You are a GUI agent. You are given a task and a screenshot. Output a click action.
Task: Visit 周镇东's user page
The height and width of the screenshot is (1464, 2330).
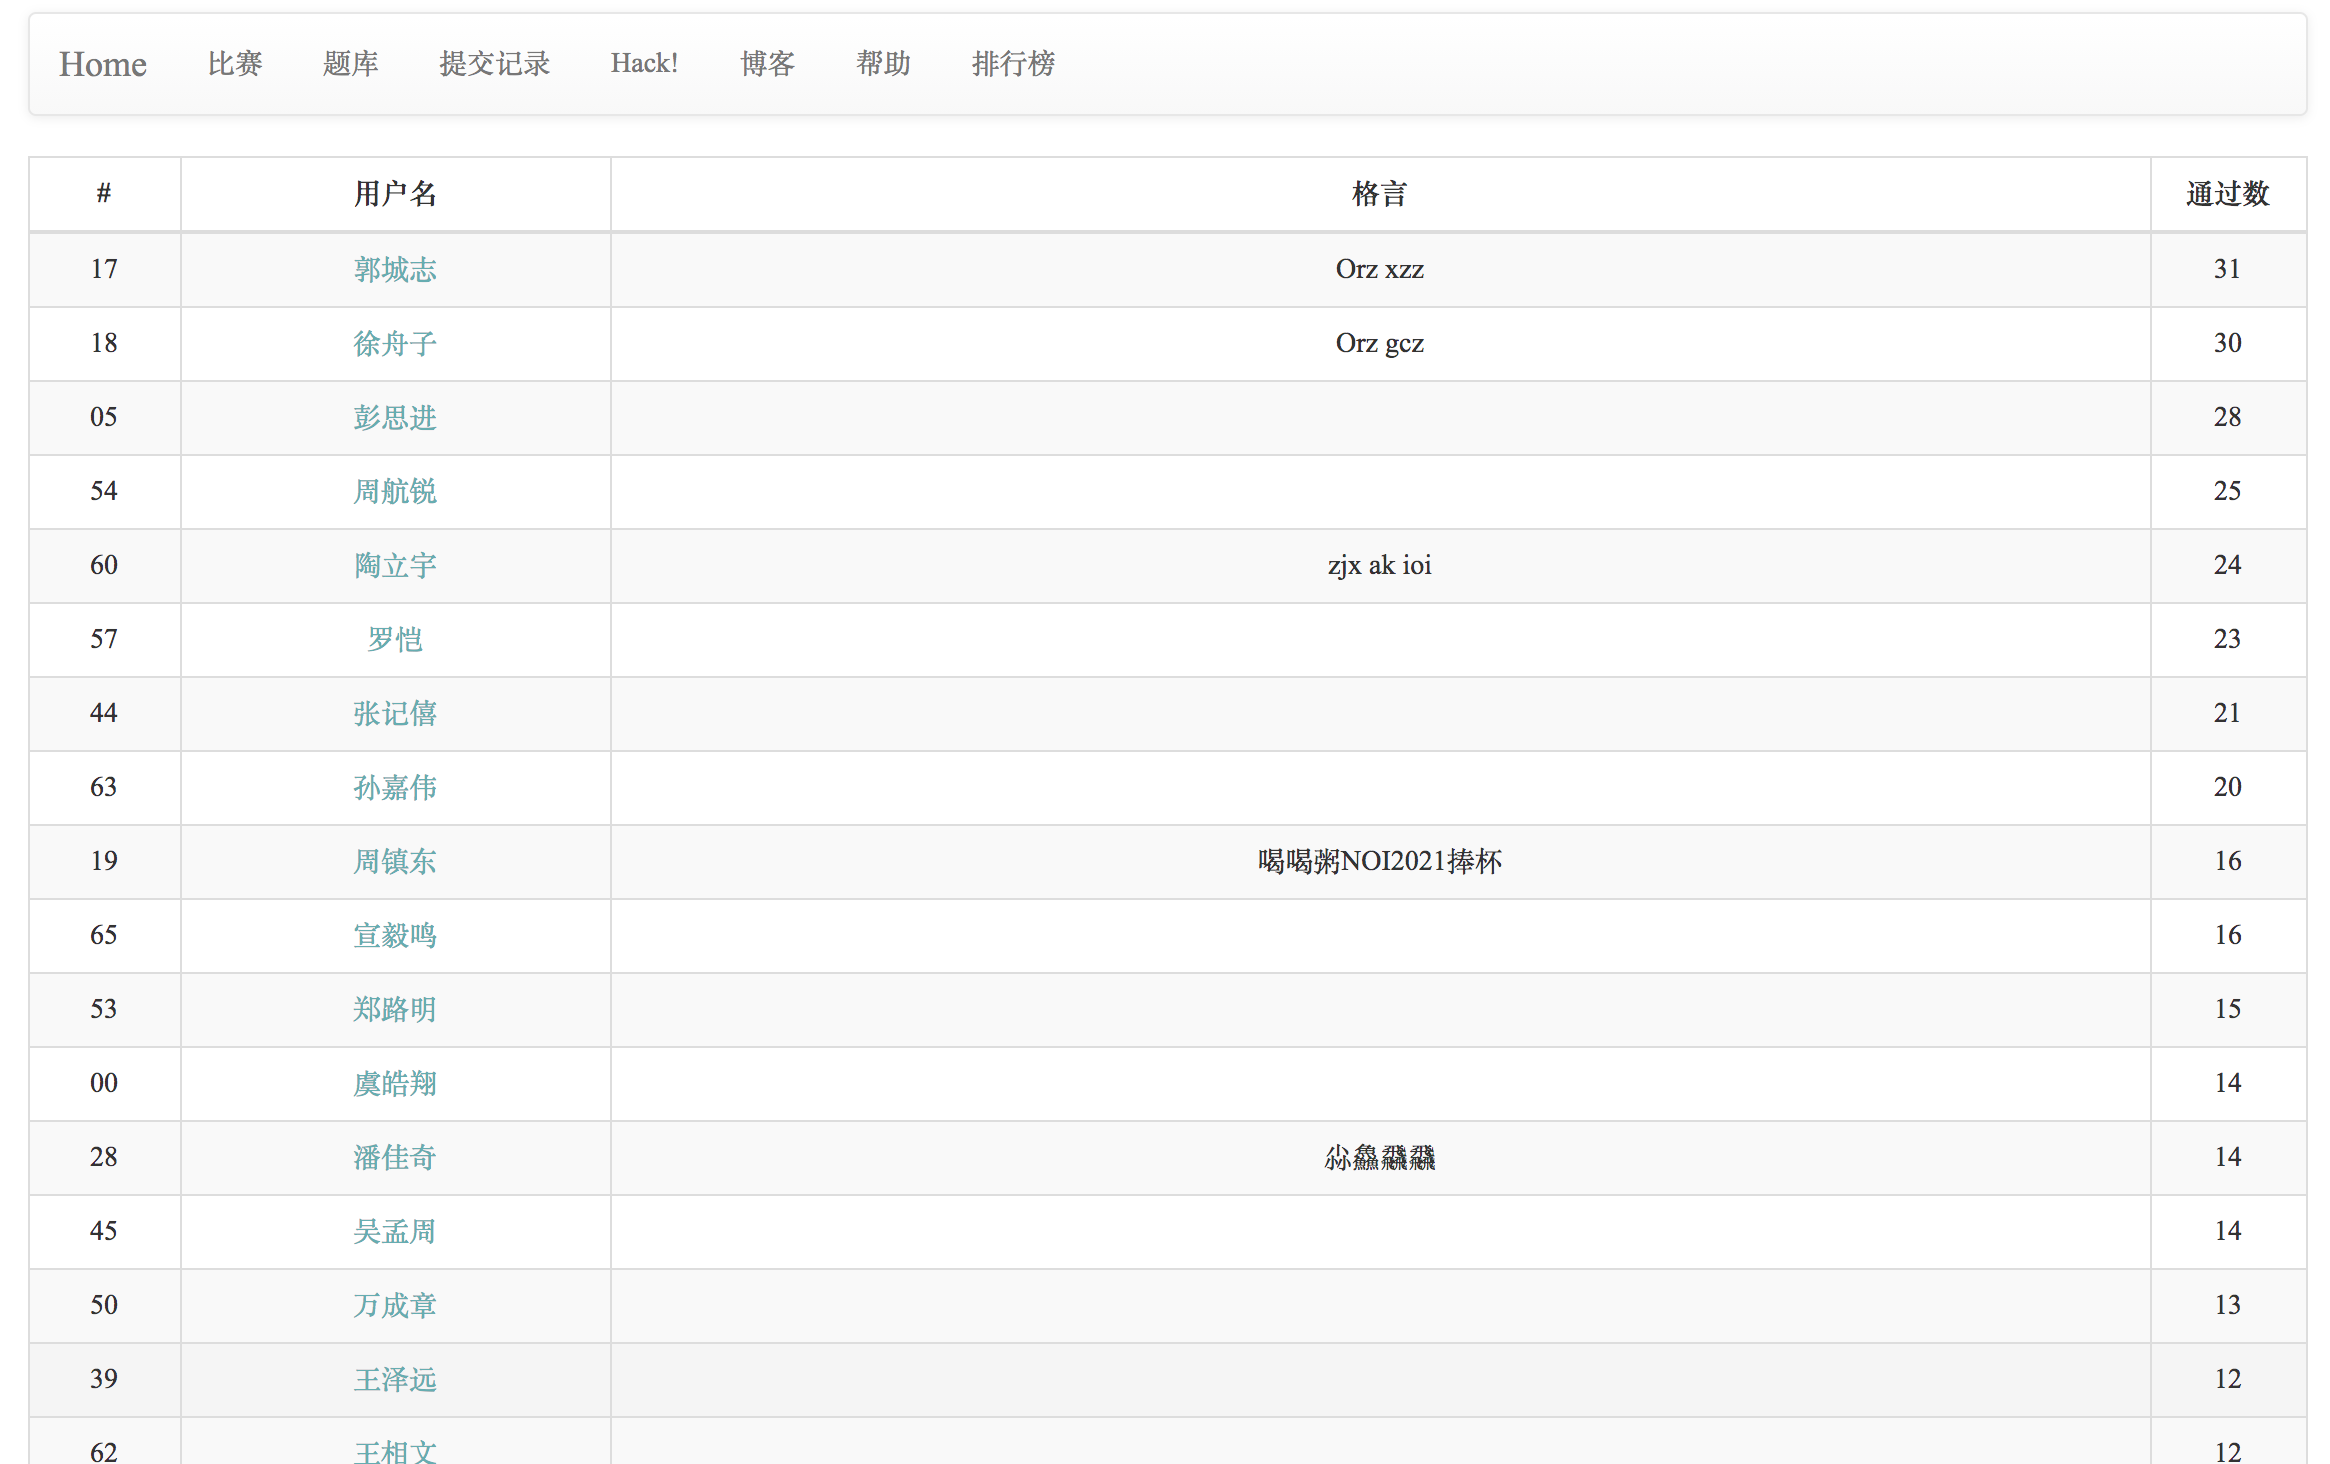click(x=395, y=861)
